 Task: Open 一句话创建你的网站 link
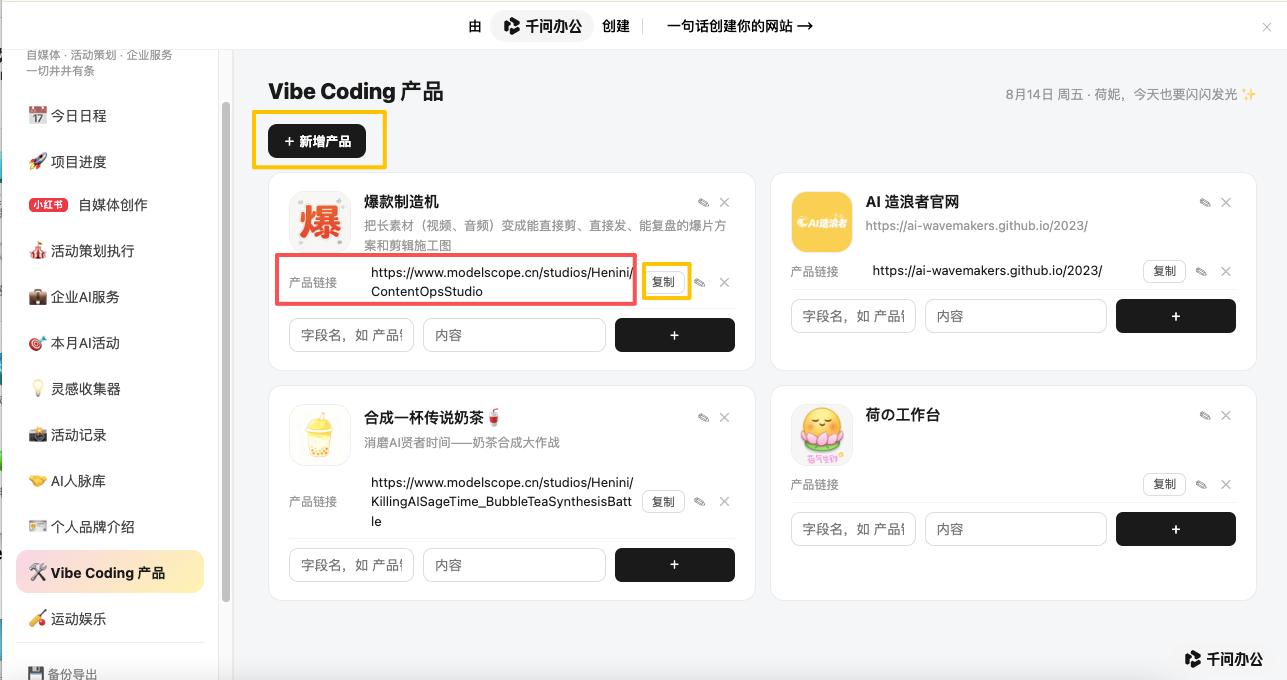coord(740,26)
